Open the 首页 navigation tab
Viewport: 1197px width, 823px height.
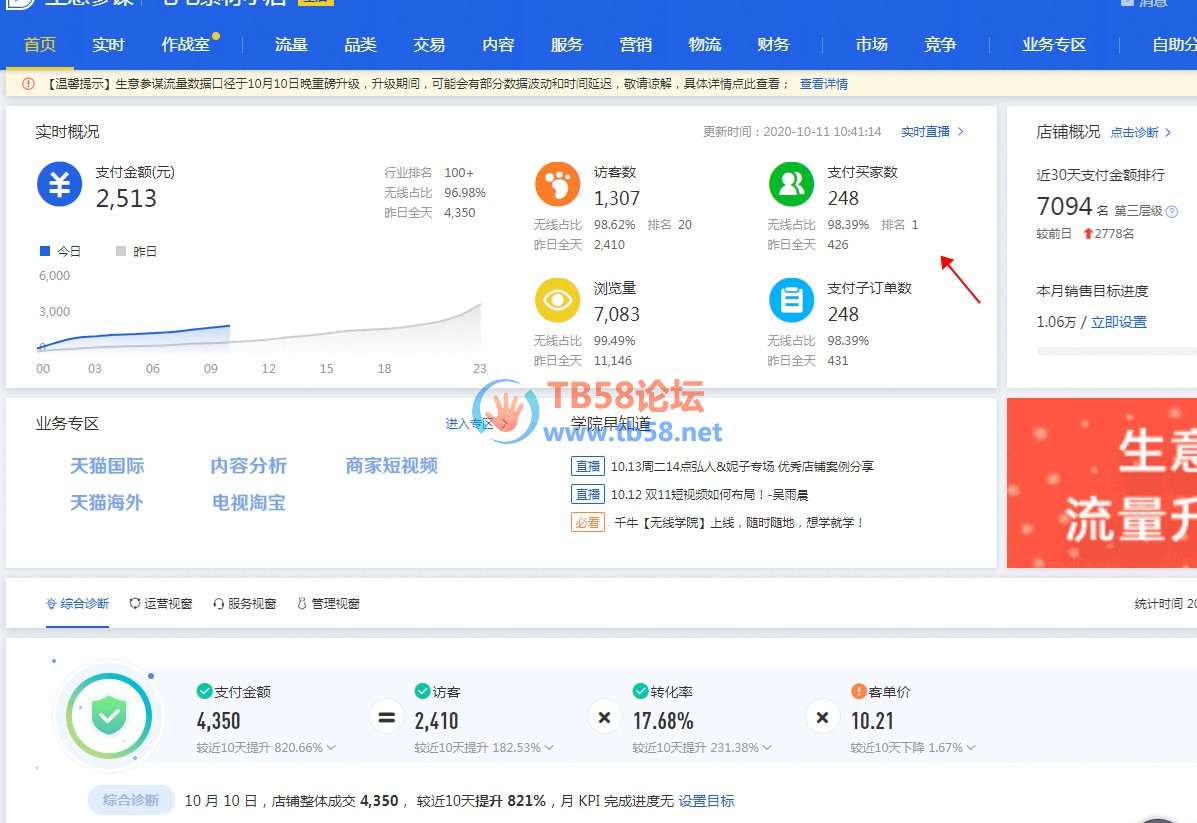[x=40, y=44]
